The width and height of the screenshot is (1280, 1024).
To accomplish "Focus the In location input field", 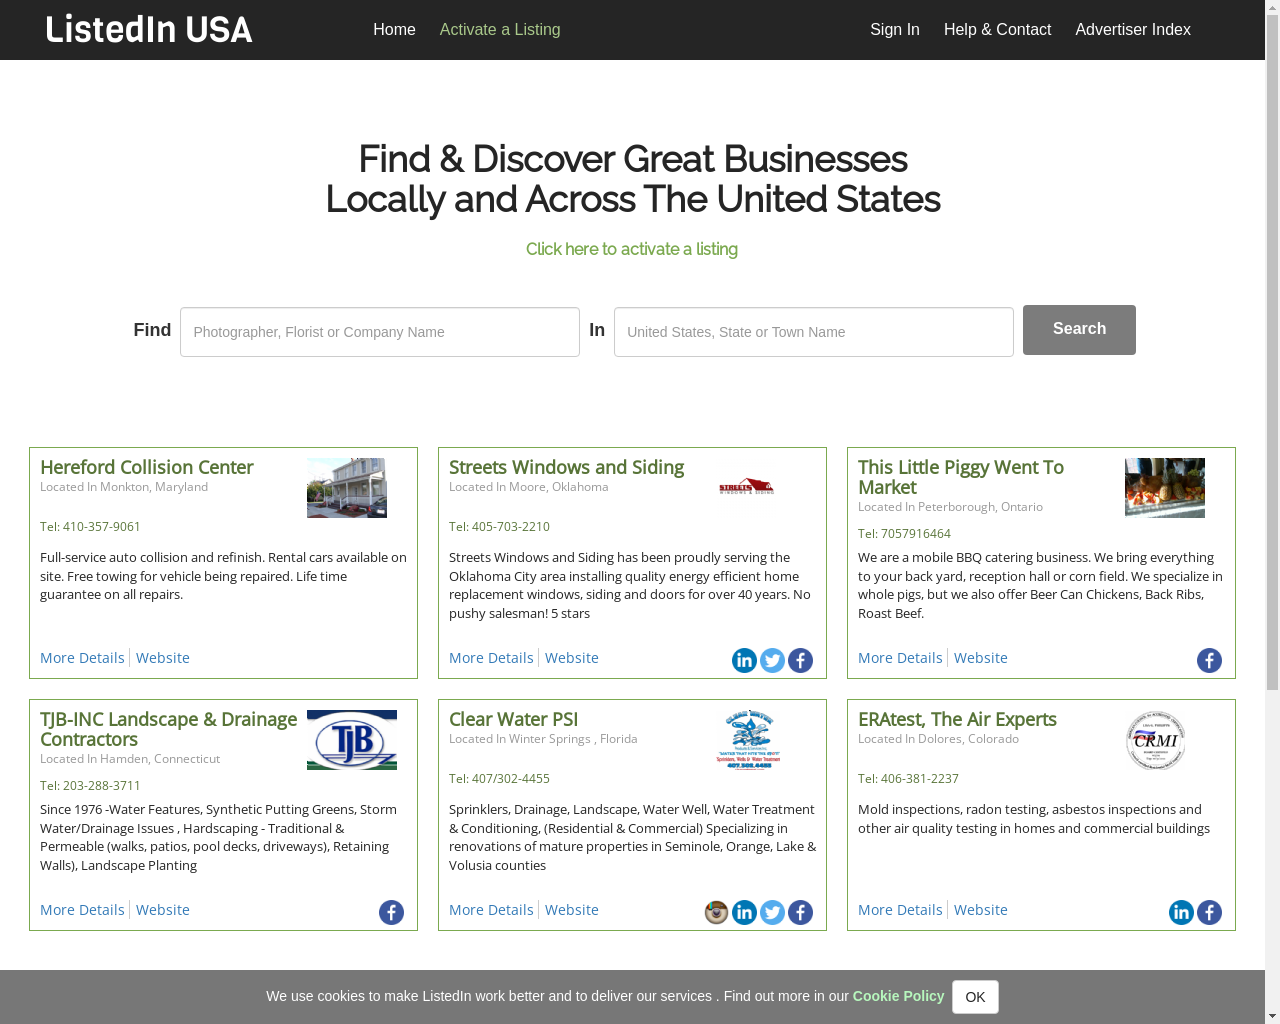I will (814, 332).
